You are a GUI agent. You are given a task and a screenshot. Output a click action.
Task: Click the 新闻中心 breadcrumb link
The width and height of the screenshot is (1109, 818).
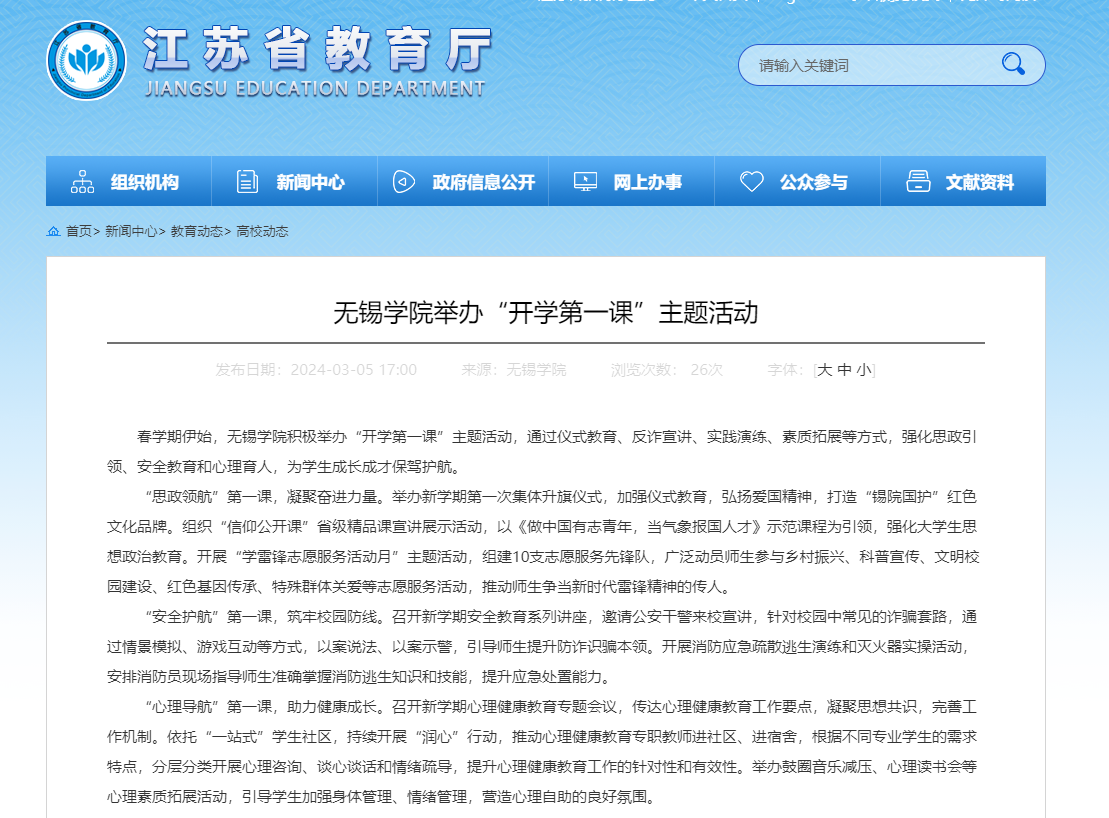(131, 231)
